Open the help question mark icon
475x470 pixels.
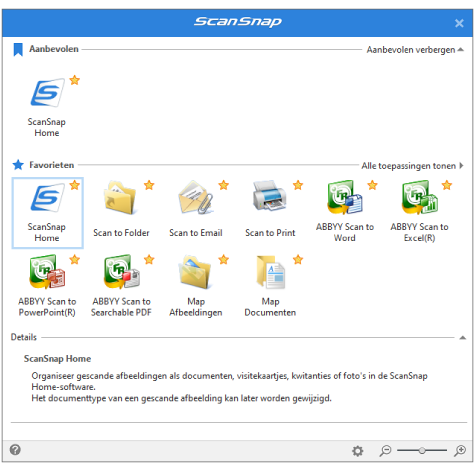(15, 450)
